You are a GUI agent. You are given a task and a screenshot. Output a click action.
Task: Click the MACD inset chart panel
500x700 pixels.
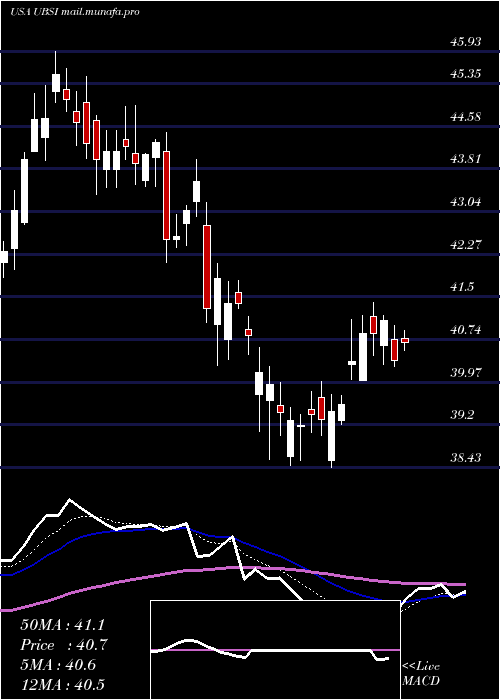[275, 650]
